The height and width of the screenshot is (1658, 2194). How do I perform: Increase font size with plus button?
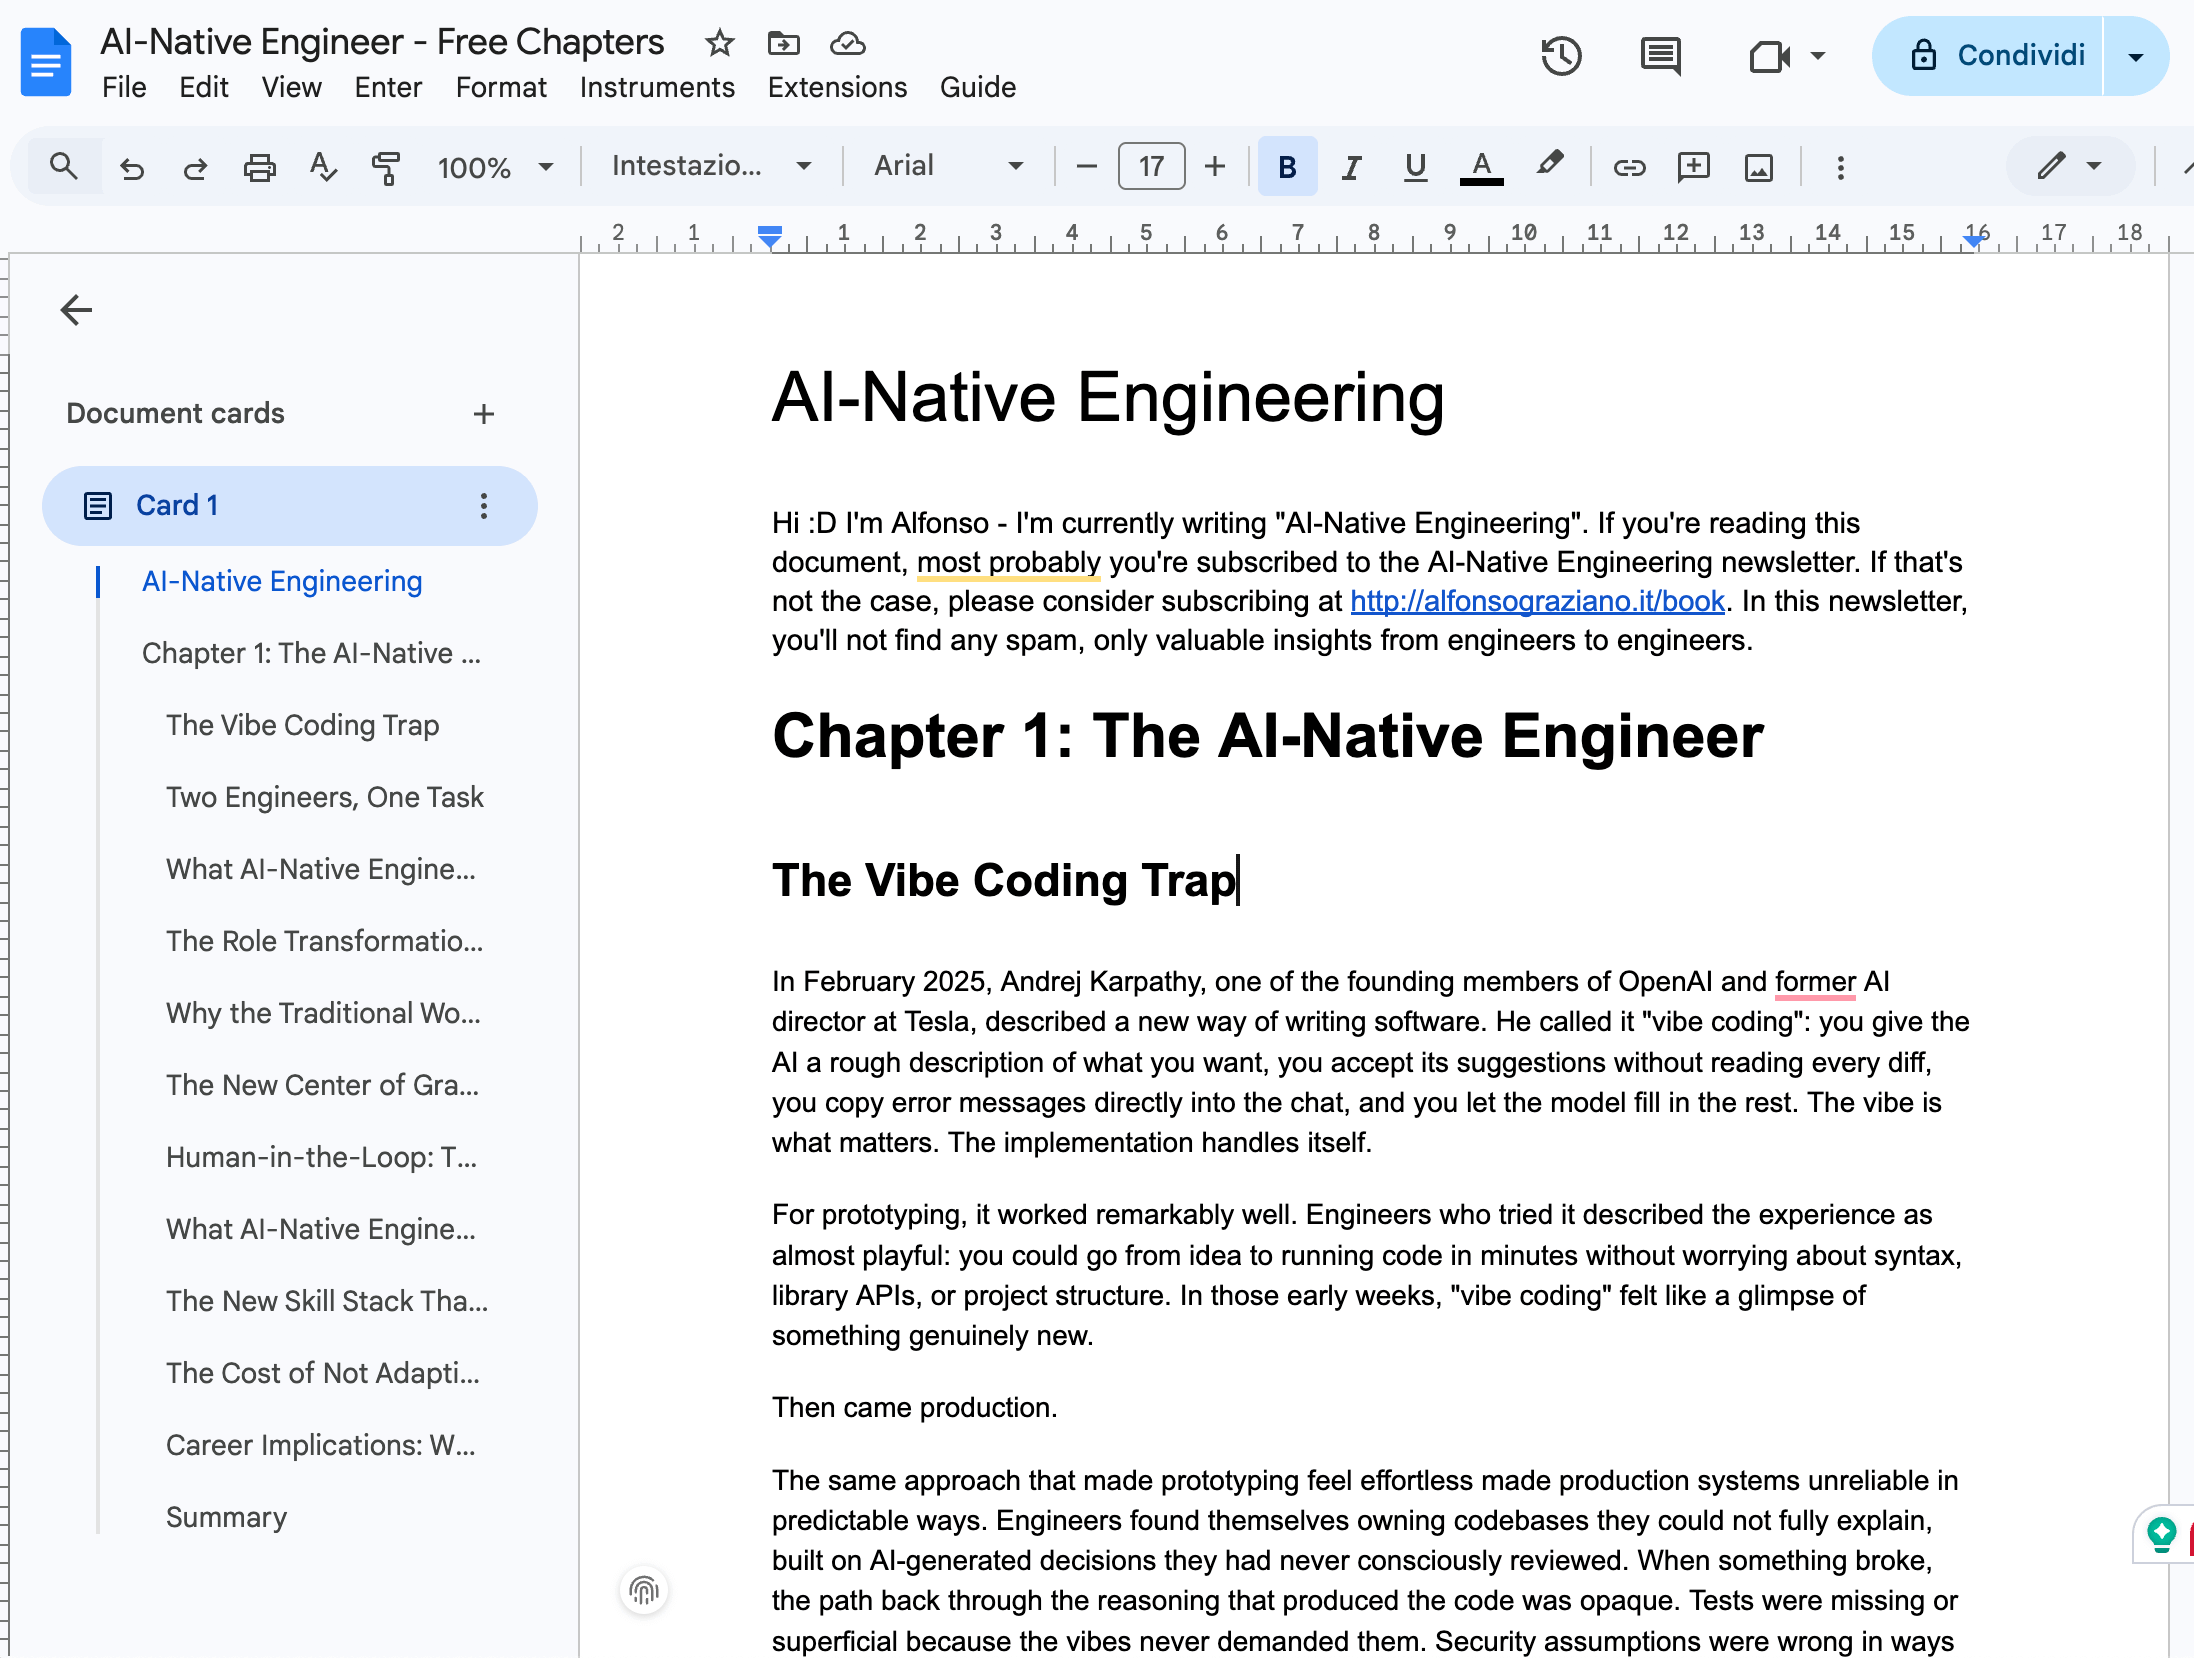pos(1215,166)
